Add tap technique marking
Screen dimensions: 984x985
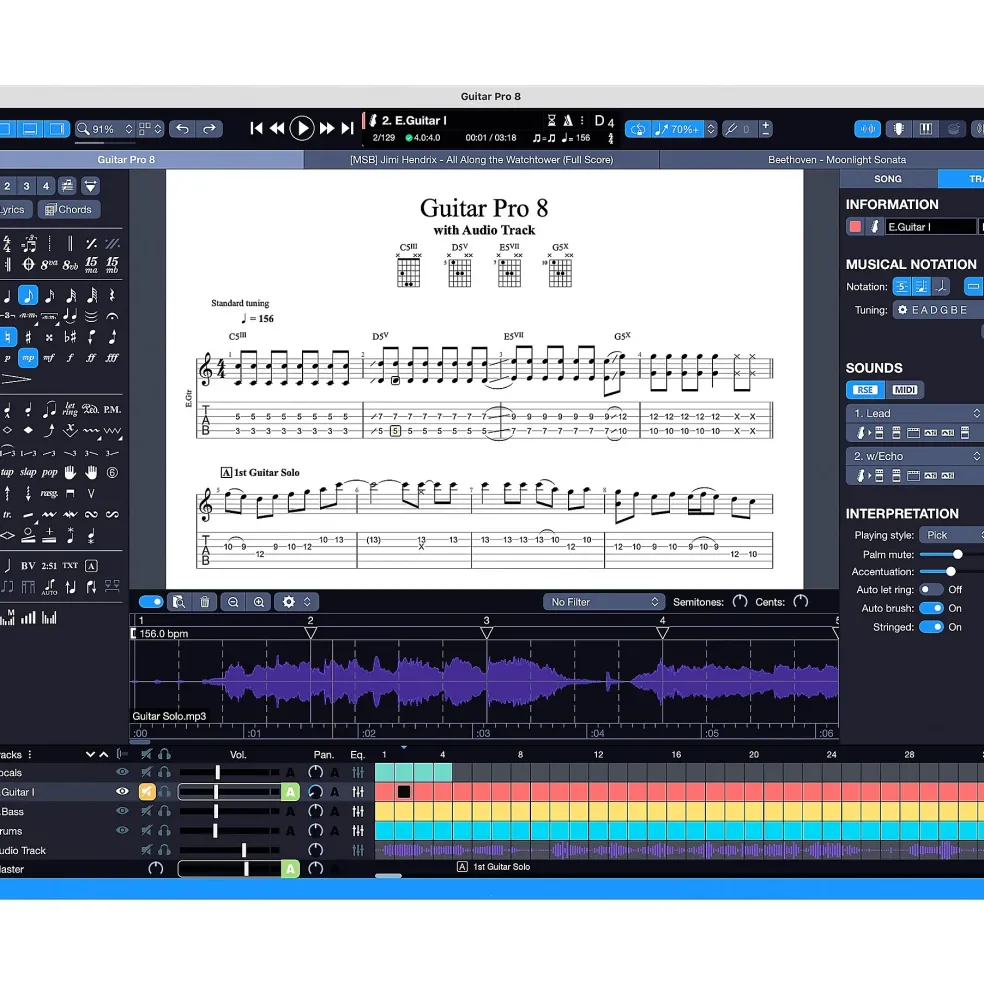[8, 472]
